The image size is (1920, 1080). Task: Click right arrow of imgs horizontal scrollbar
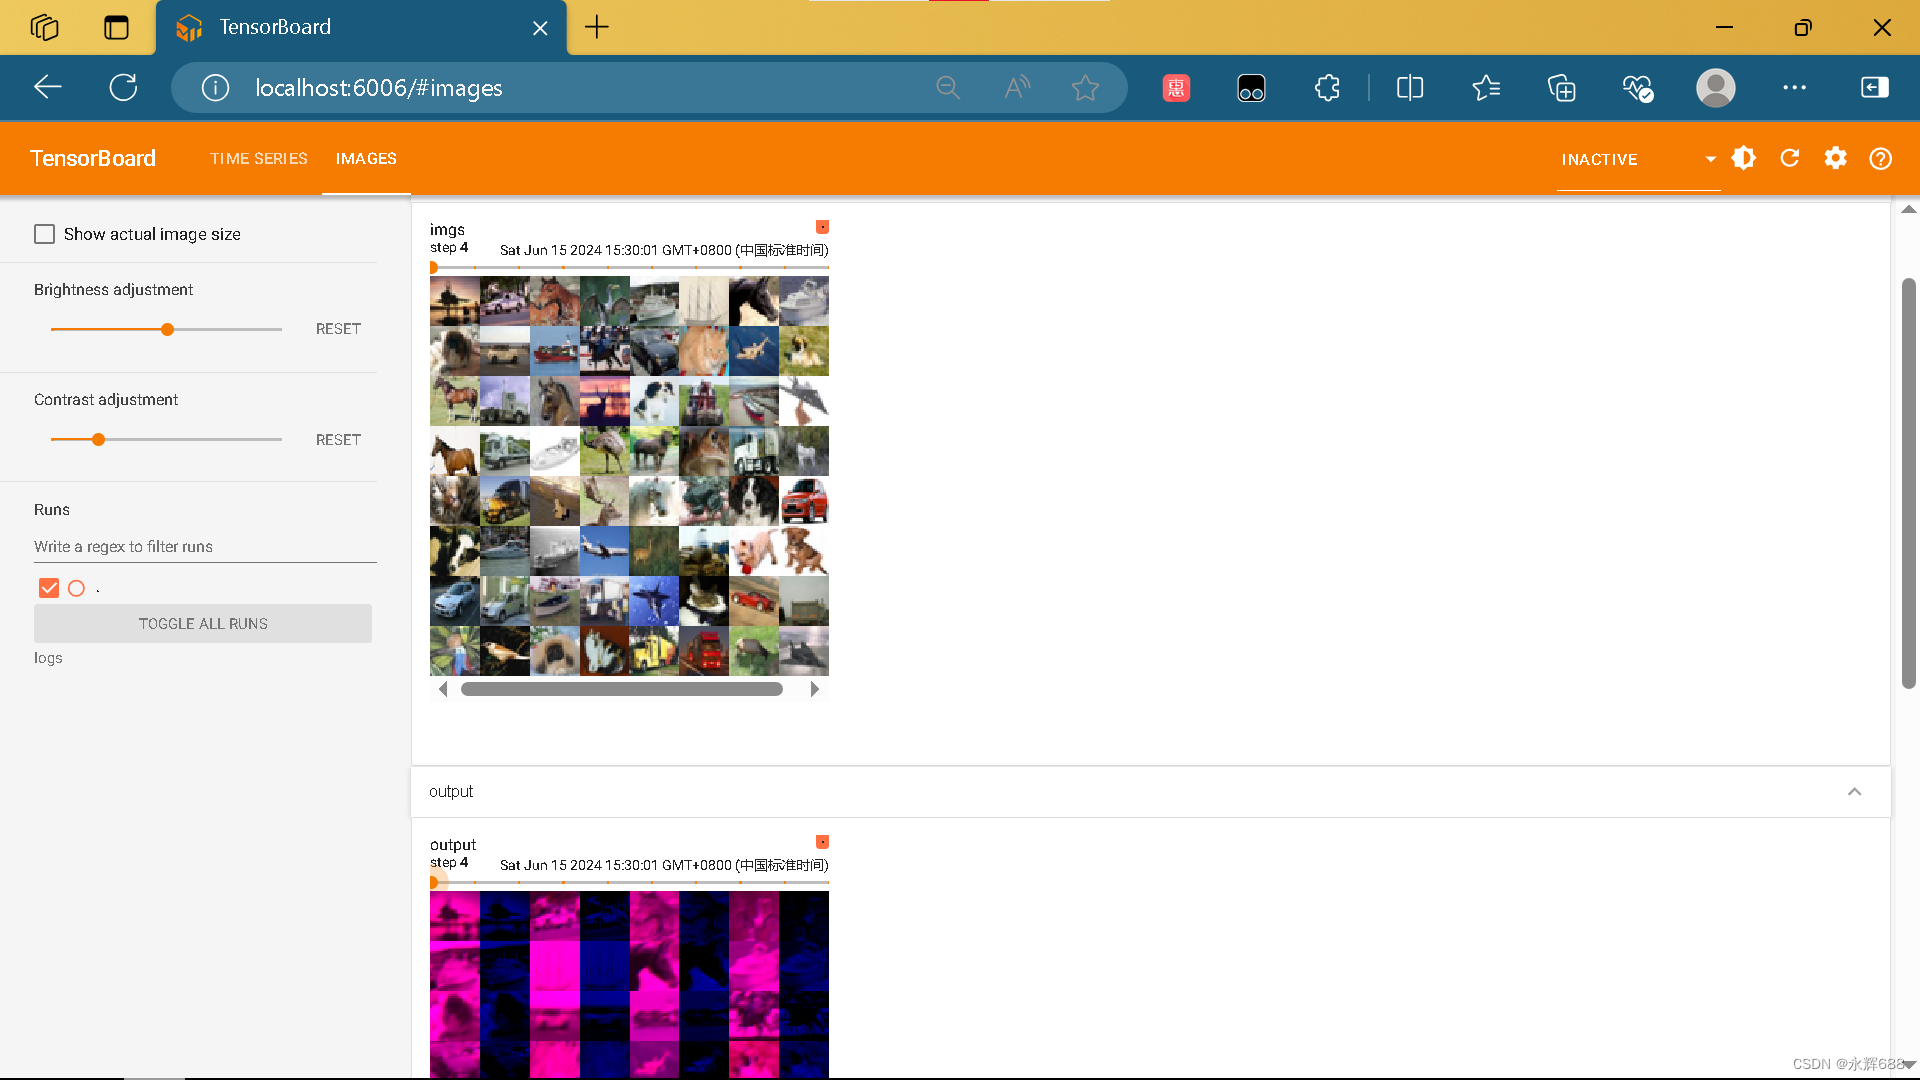[814, 689]
